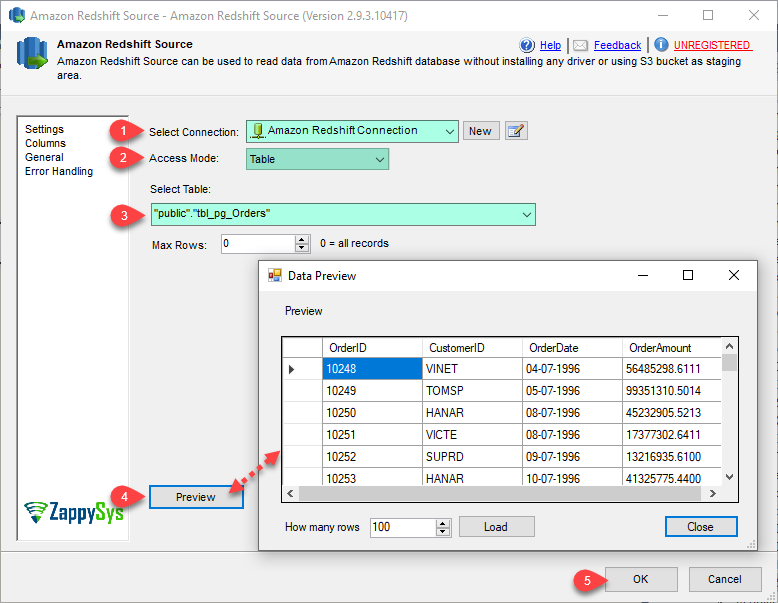Select cell SUPRD

pyautogui.click(x=472, y=456)
